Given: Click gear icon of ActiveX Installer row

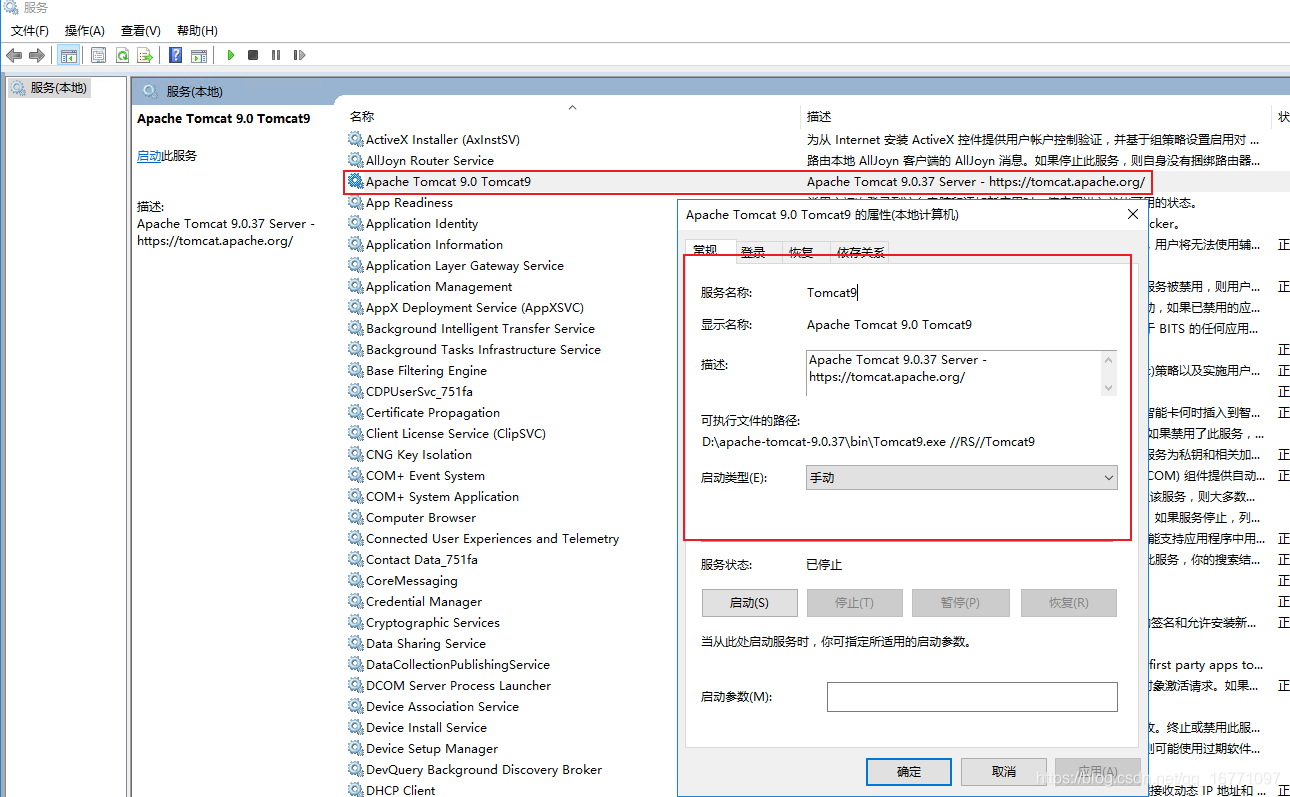Looking at the screenshot, I should [x=356, y=139].
